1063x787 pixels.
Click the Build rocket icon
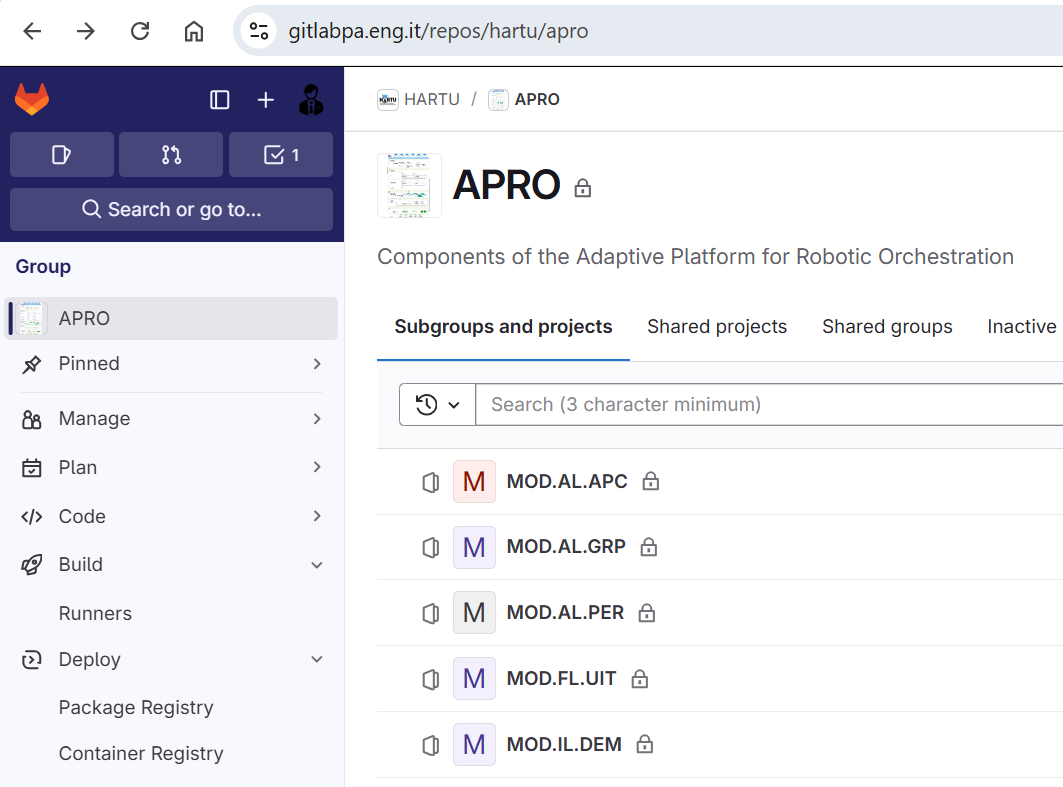(31, 565)
